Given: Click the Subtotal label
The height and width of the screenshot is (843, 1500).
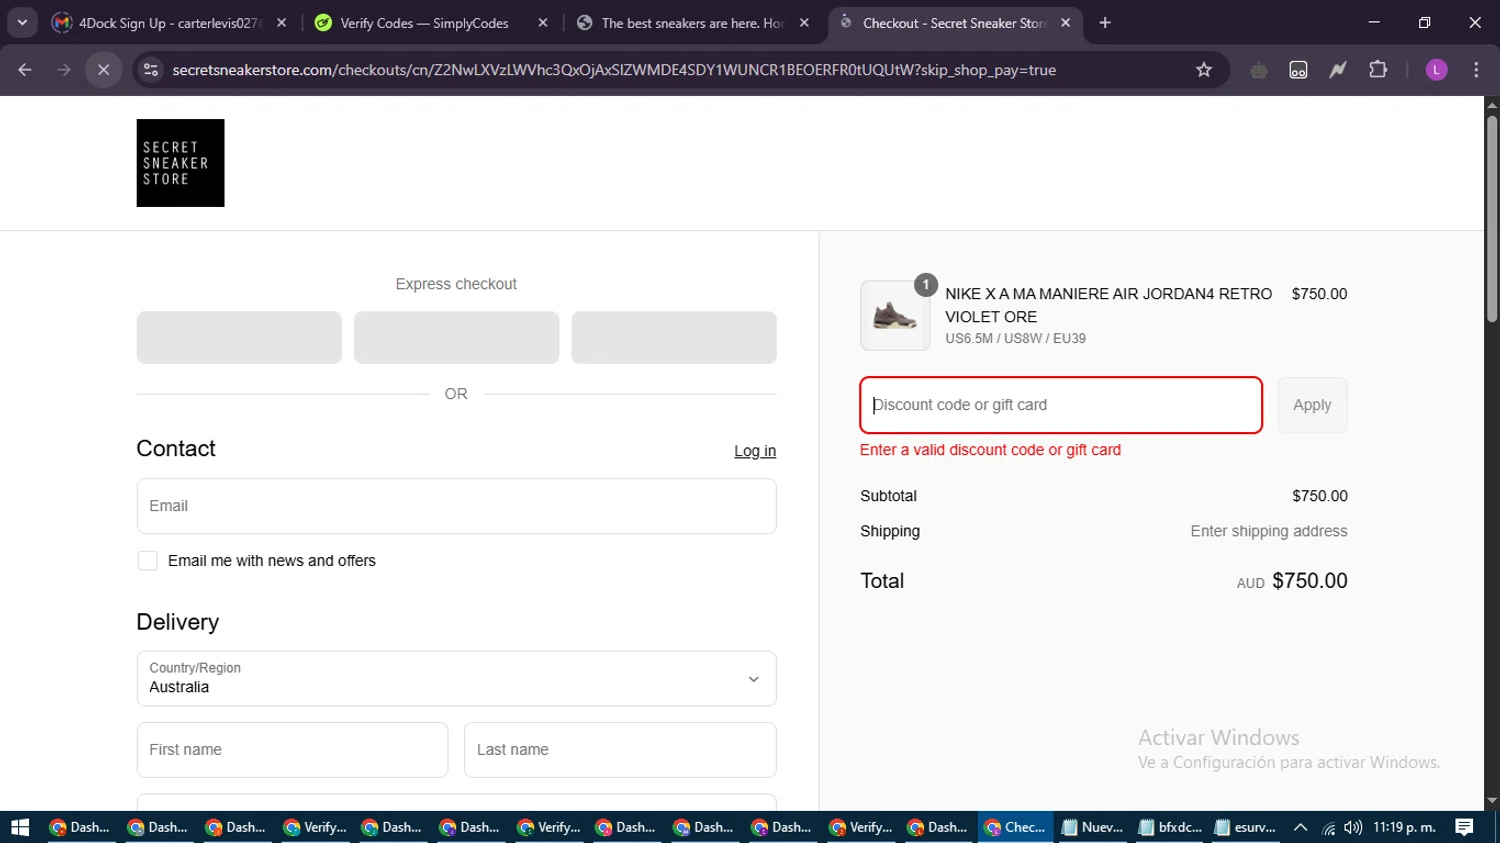Looking at the screenshot, I should pyautogui.click(x=888, y=496).
